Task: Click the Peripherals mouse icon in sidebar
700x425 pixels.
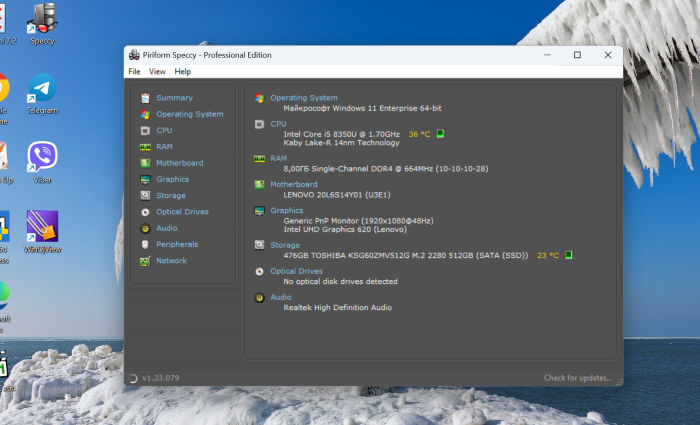Action: [145, 245]
